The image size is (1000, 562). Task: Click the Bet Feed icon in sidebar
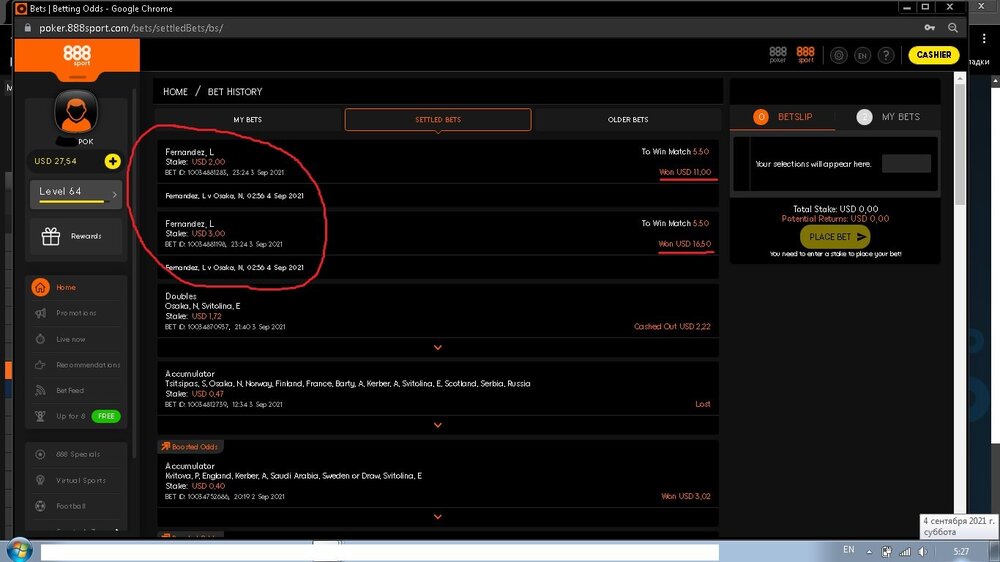pos(41,391)
